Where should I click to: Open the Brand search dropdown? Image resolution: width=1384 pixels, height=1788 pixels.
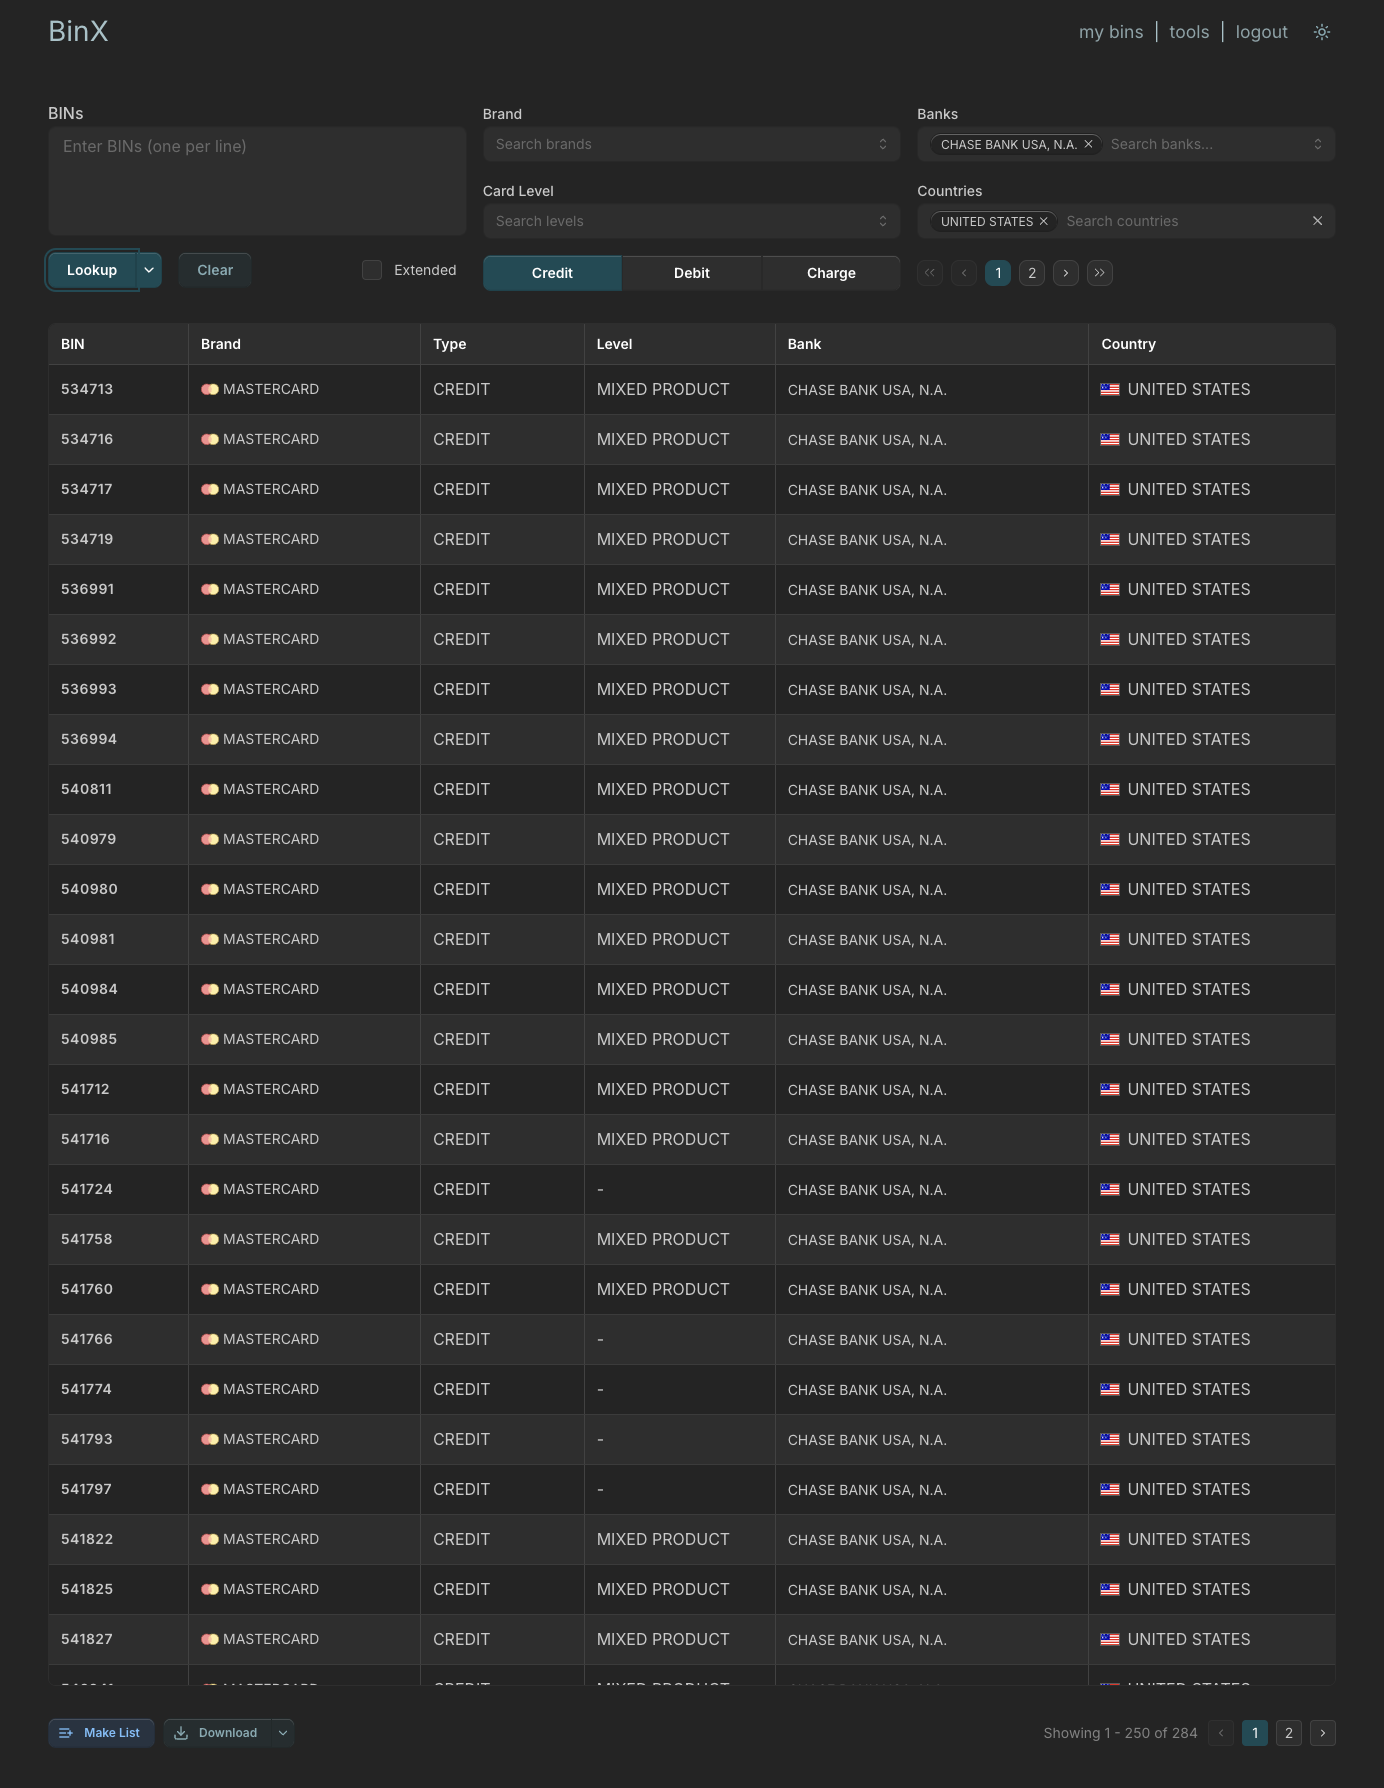[691, 144]
